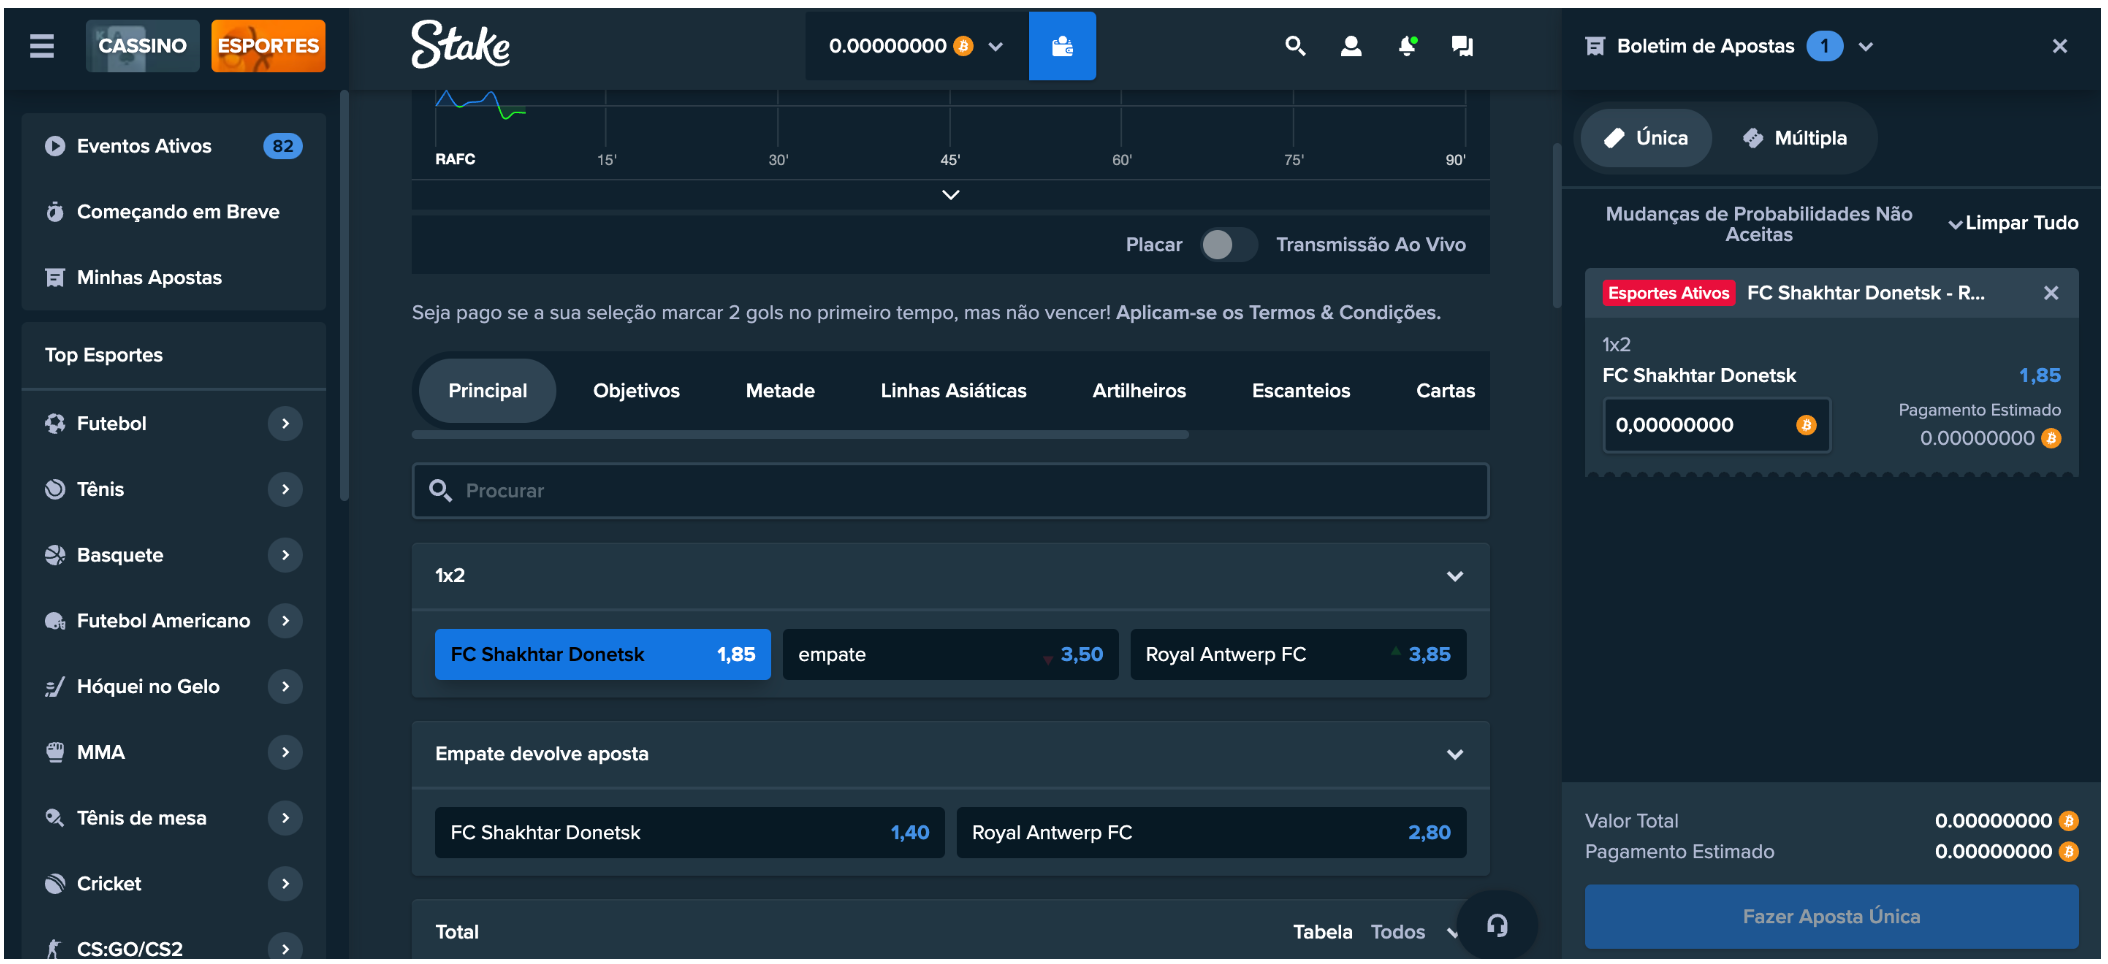Click the left sidebar scrollbar
The height and width of the screenshot is (964, 2108).
pyautogui.click(x=344, y=295)
